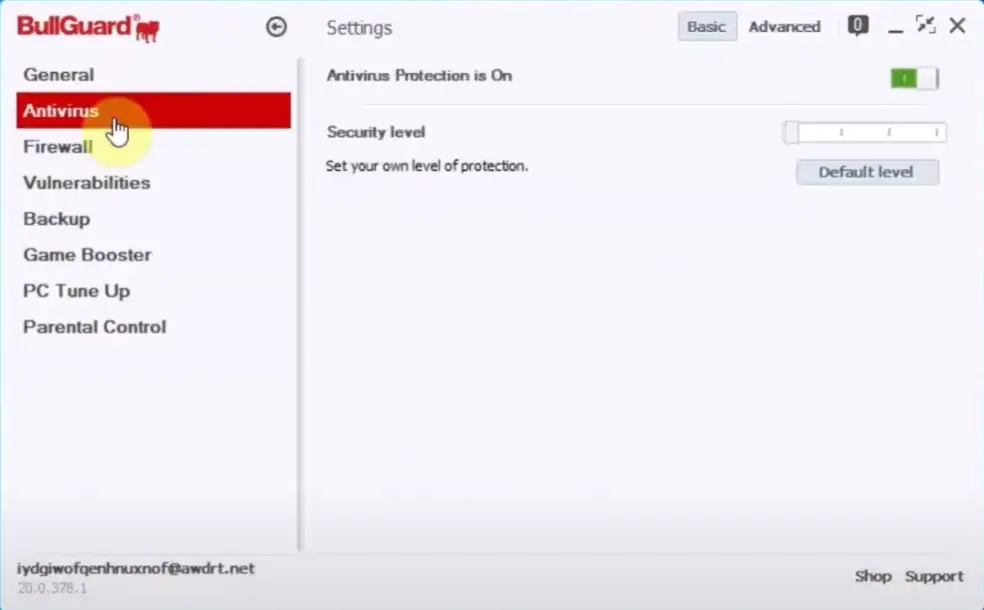Click the Security level slider track
984x610 pixels.
(865, 132)
